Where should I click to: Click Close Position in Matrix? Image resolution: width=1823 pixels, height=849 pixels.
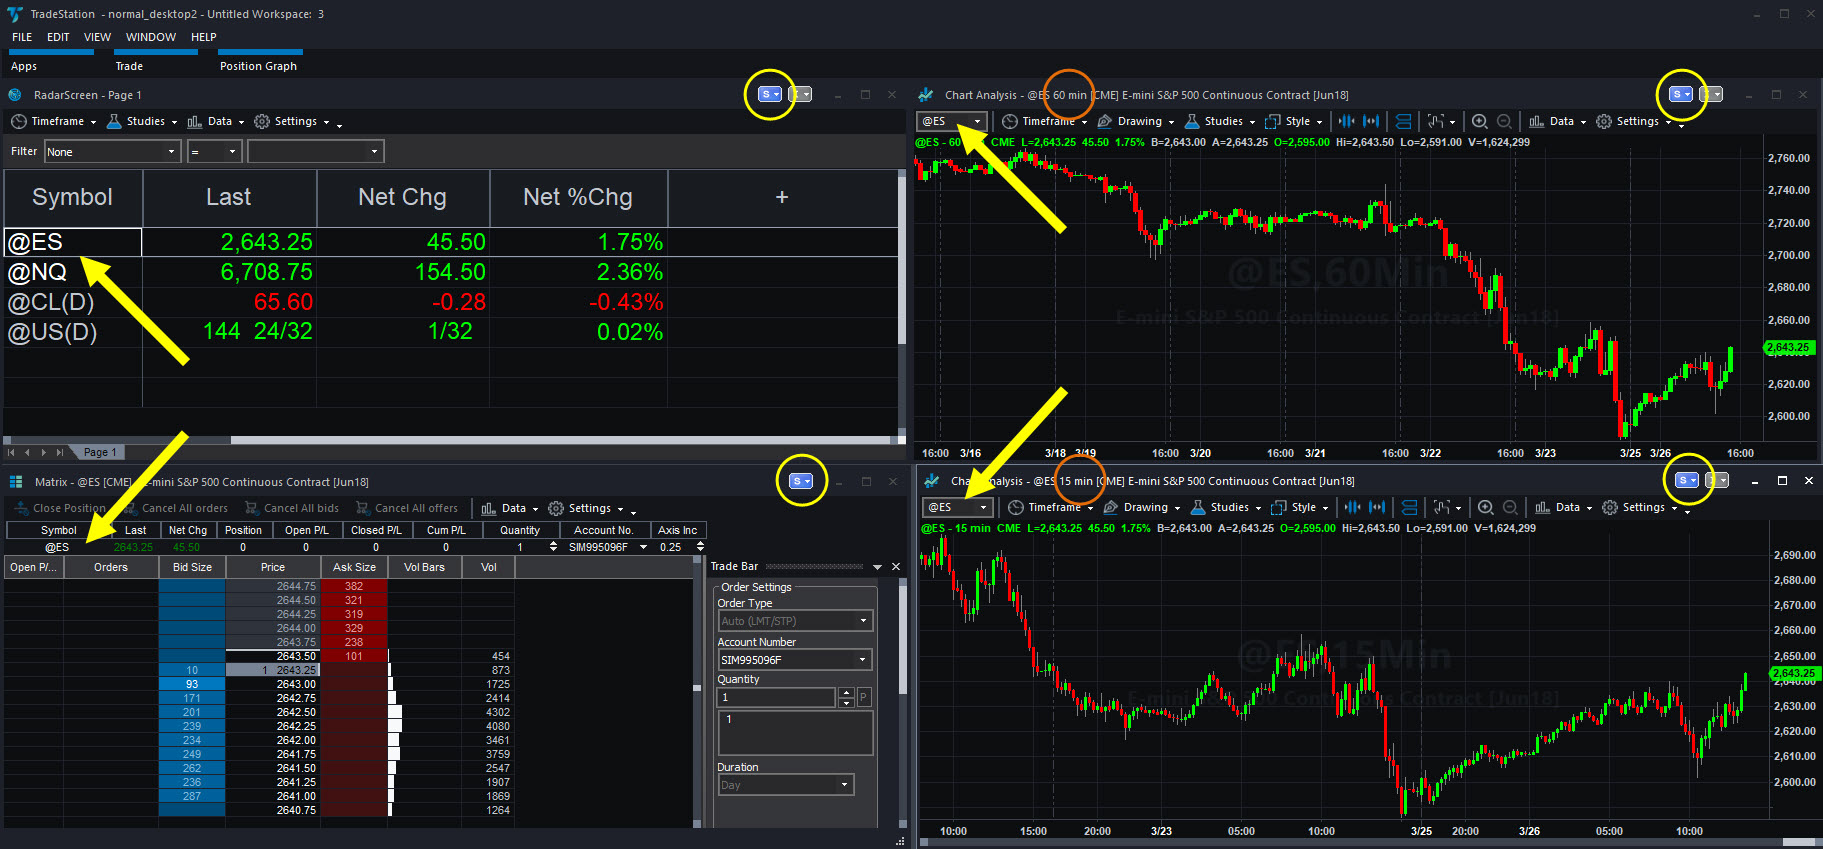pyautogui.click(x=60, y=508)
